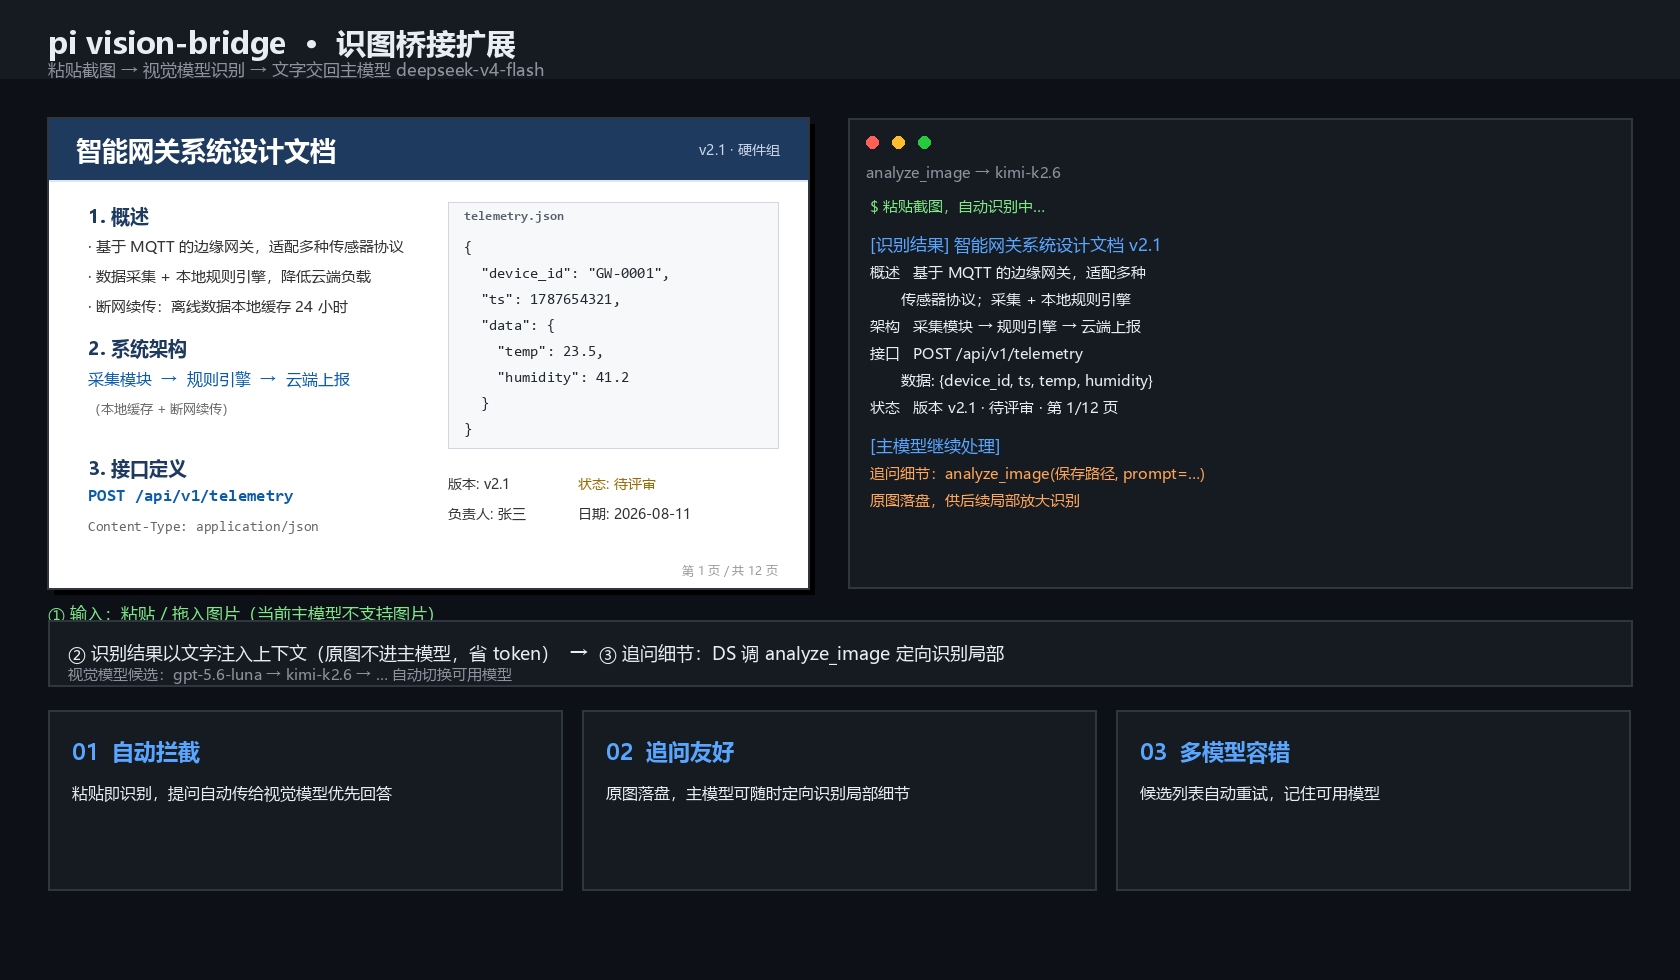Select the "humidity": 41.2 JSON line
This screenshot has height=980, width=1680.
pyautogui.click(x=563, y=378)
